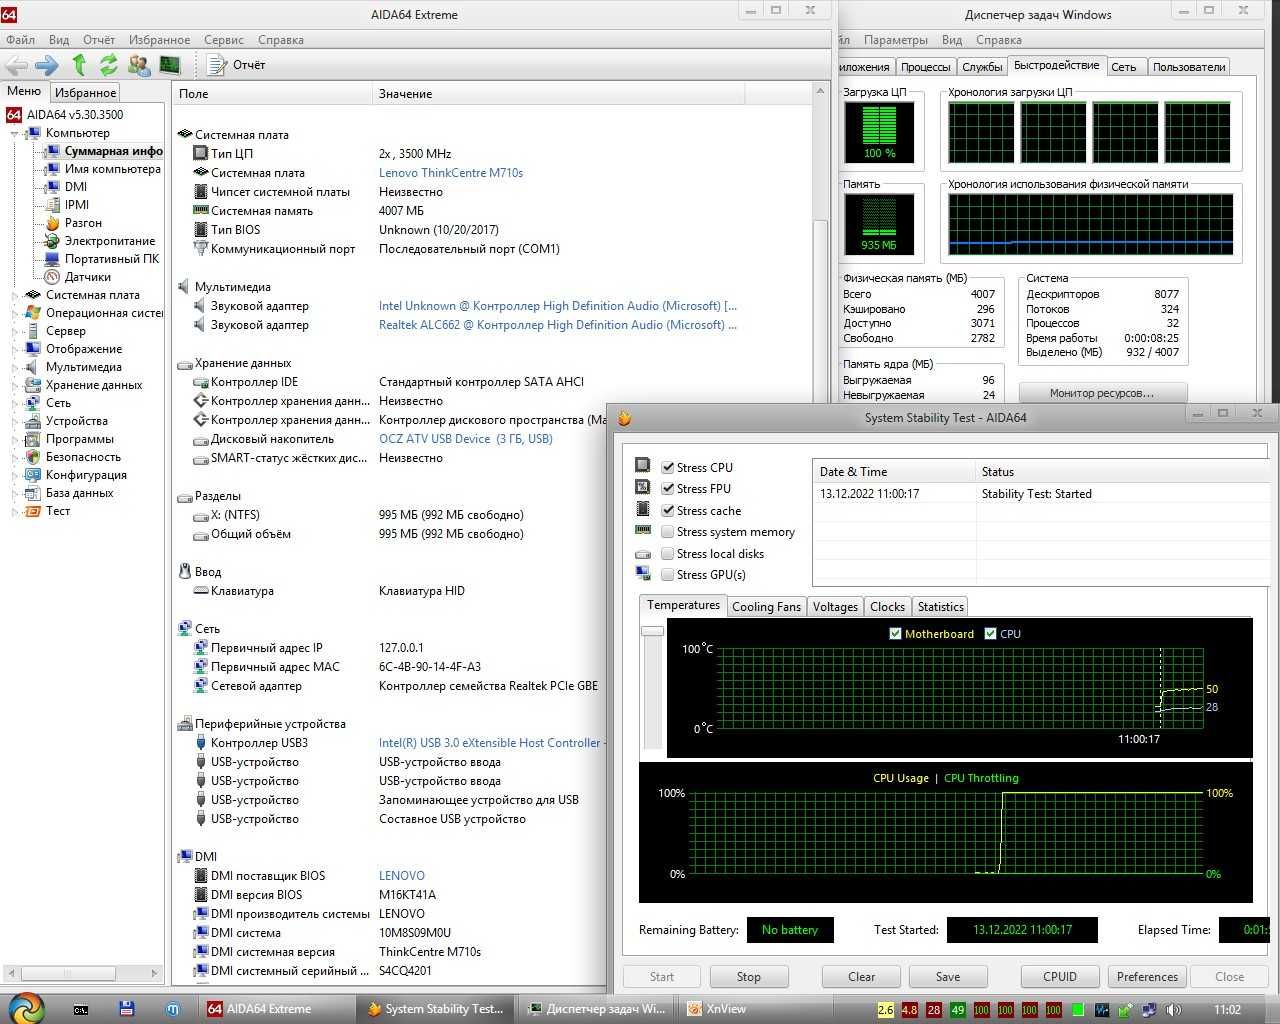Select the Портативный ПК laptop icon
1280x1024 pixels.
coord(52,259)
